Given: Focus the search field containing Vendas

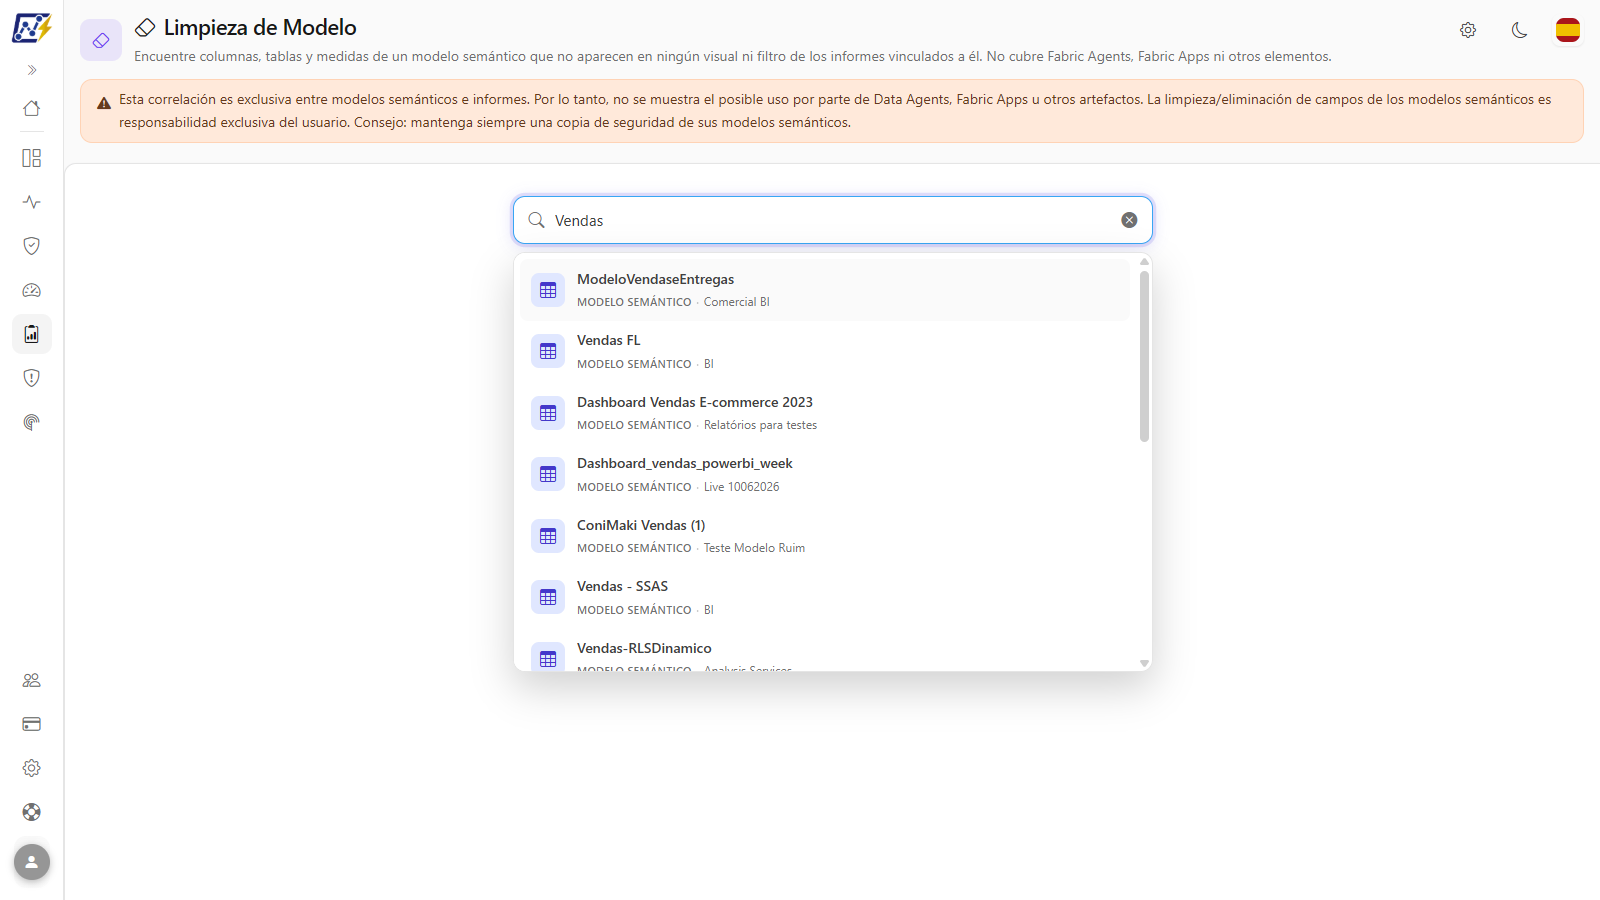Looking at the screenshot, I should 833,220.
